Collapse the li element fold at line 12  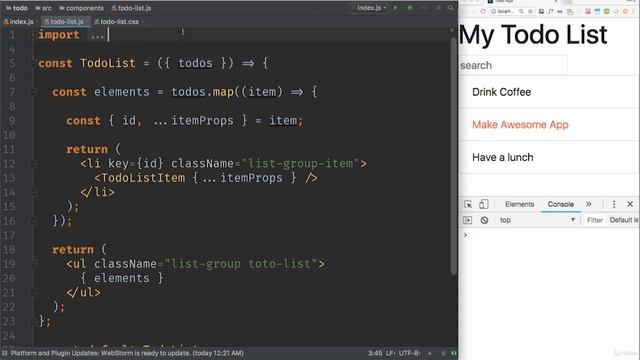pyautogui.click(x=33, y=164)
